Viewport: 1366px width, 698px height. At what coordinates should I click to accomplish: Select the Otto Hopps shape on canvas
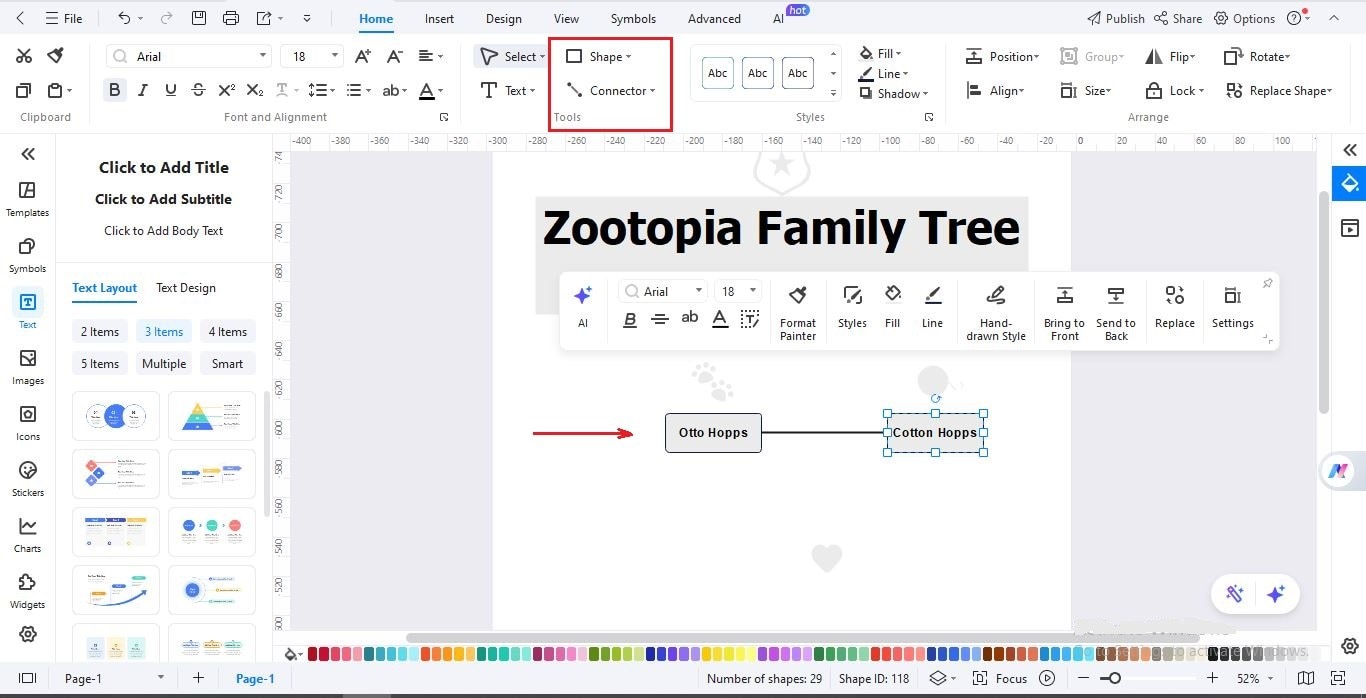click(713, 433)
